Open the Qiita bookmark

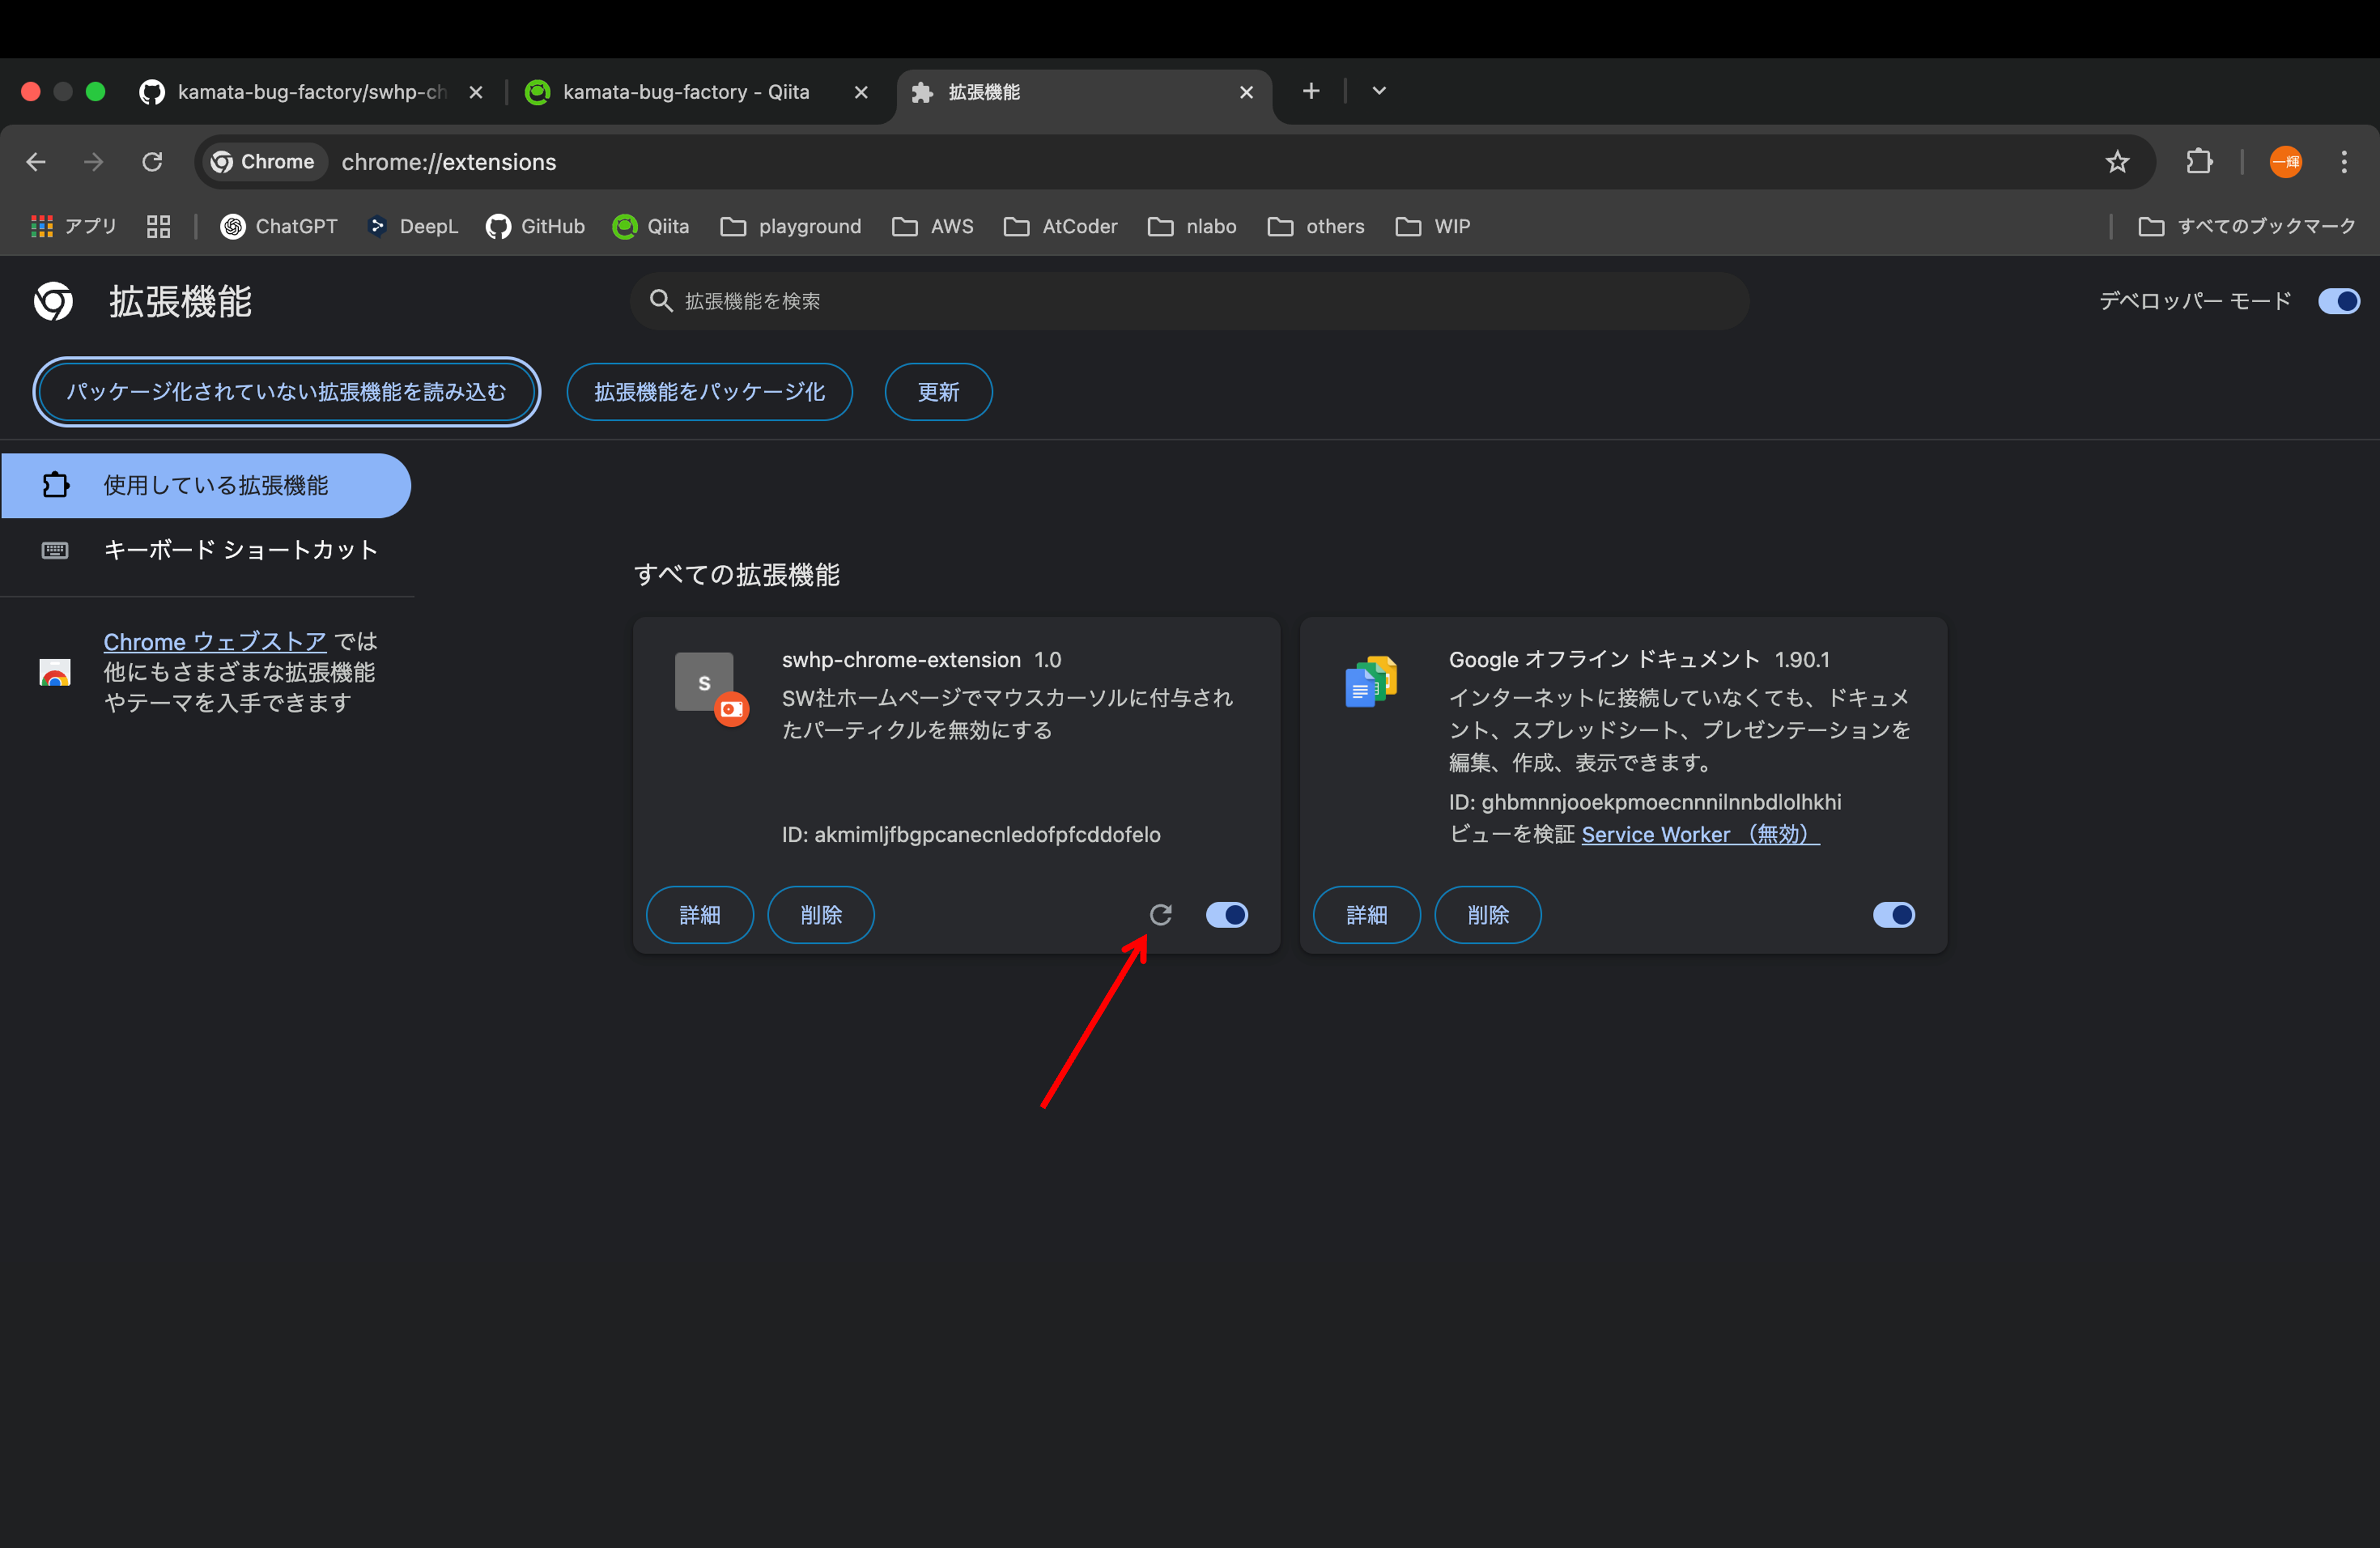tap(651, 226)
